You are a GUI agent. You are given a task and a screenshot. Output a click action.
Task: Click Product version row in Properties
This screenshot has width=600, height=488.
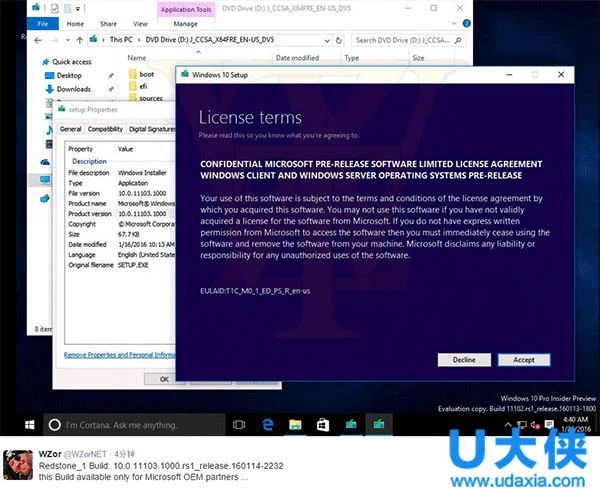[x=121, y=214]
